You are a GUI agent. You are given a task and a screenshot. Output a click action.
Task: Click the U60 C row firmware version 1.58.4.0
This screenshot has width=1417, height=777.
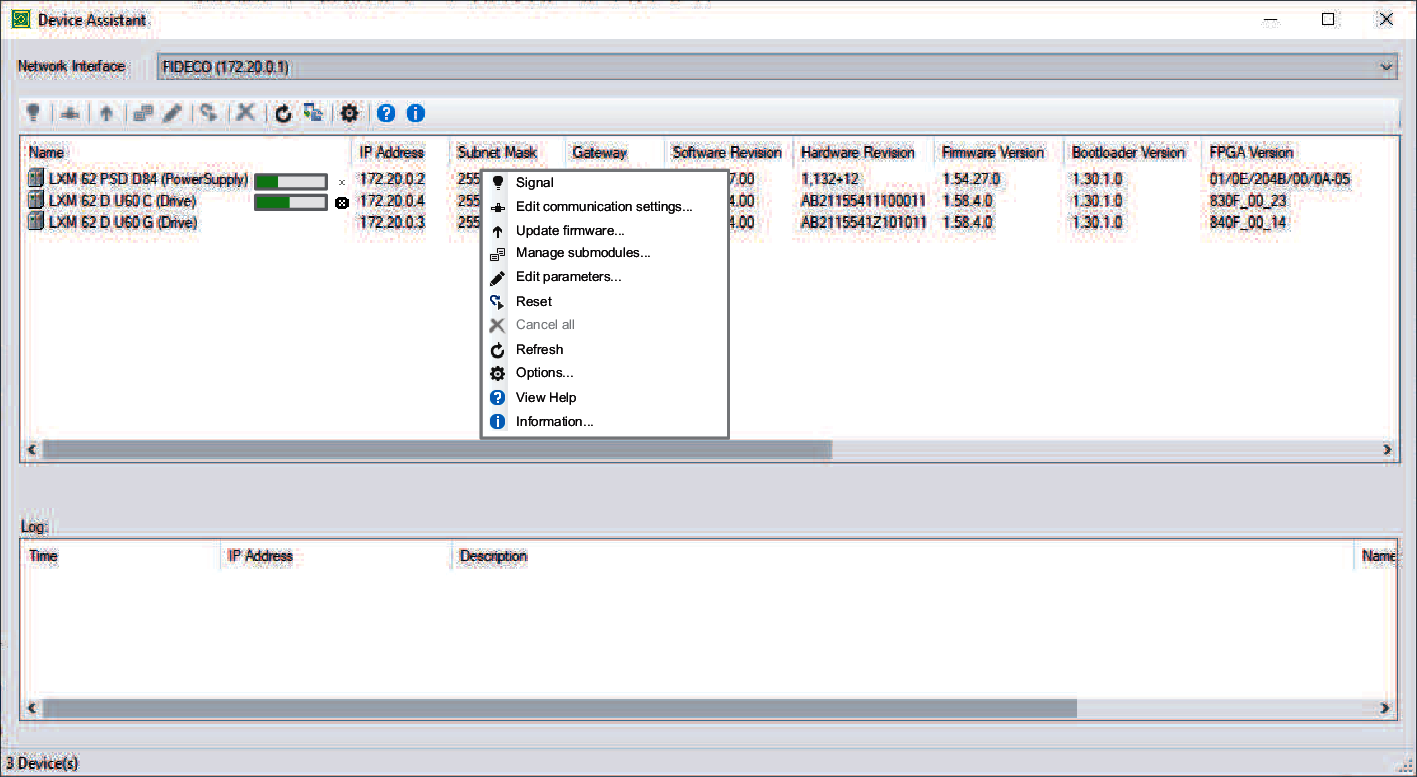966,201
